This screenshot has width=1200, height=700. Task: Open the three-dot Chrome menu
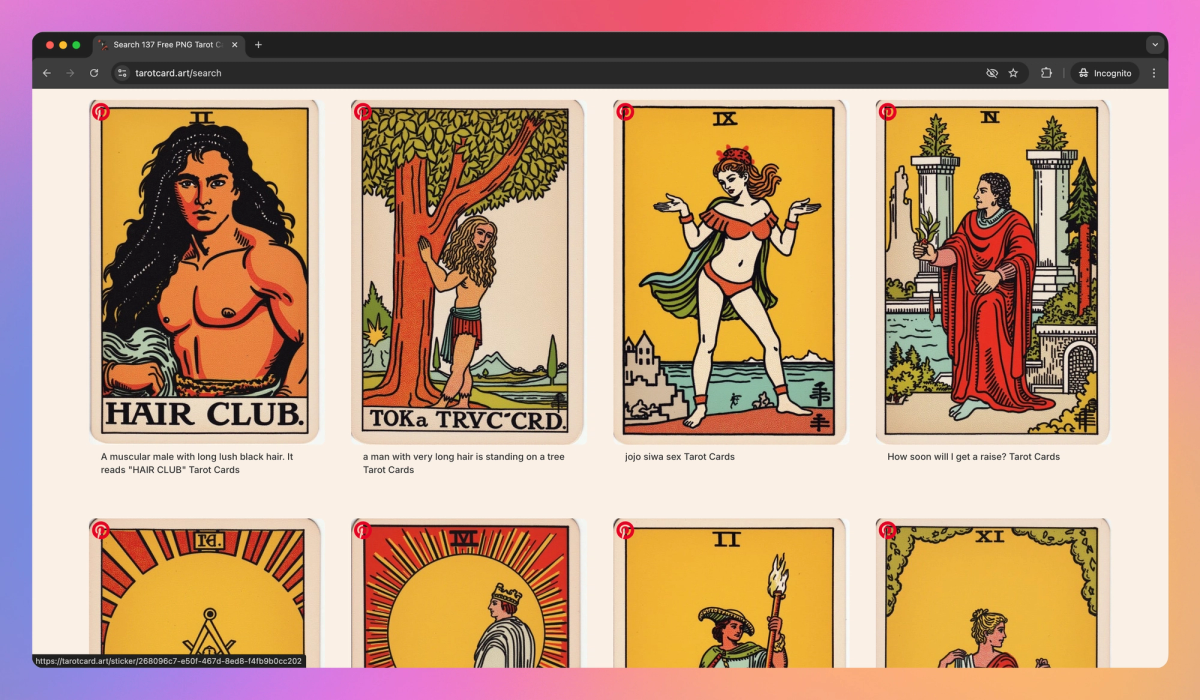1154,72
